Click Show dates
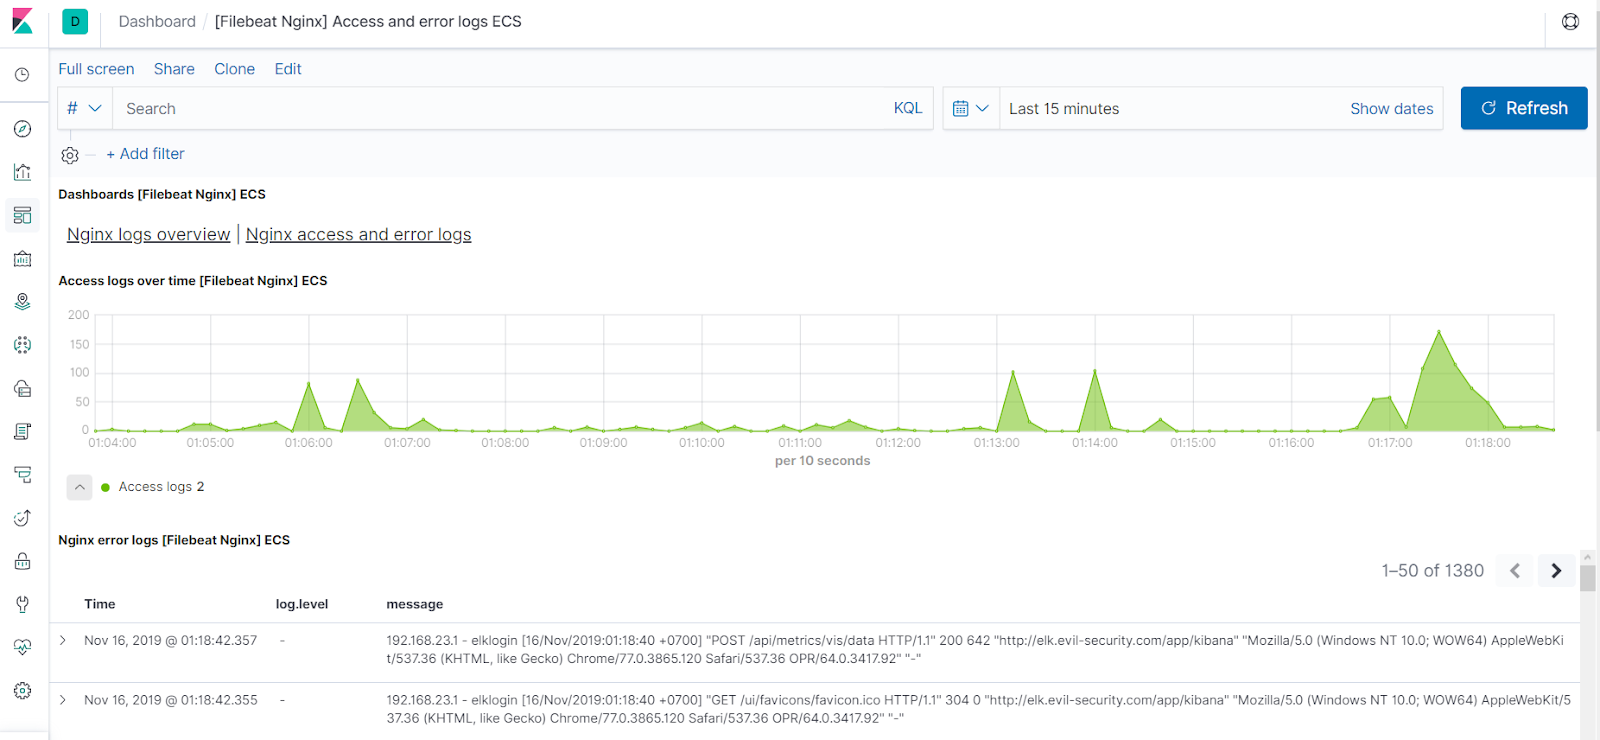This screenshot has width=1600, height=740. 1391,108
